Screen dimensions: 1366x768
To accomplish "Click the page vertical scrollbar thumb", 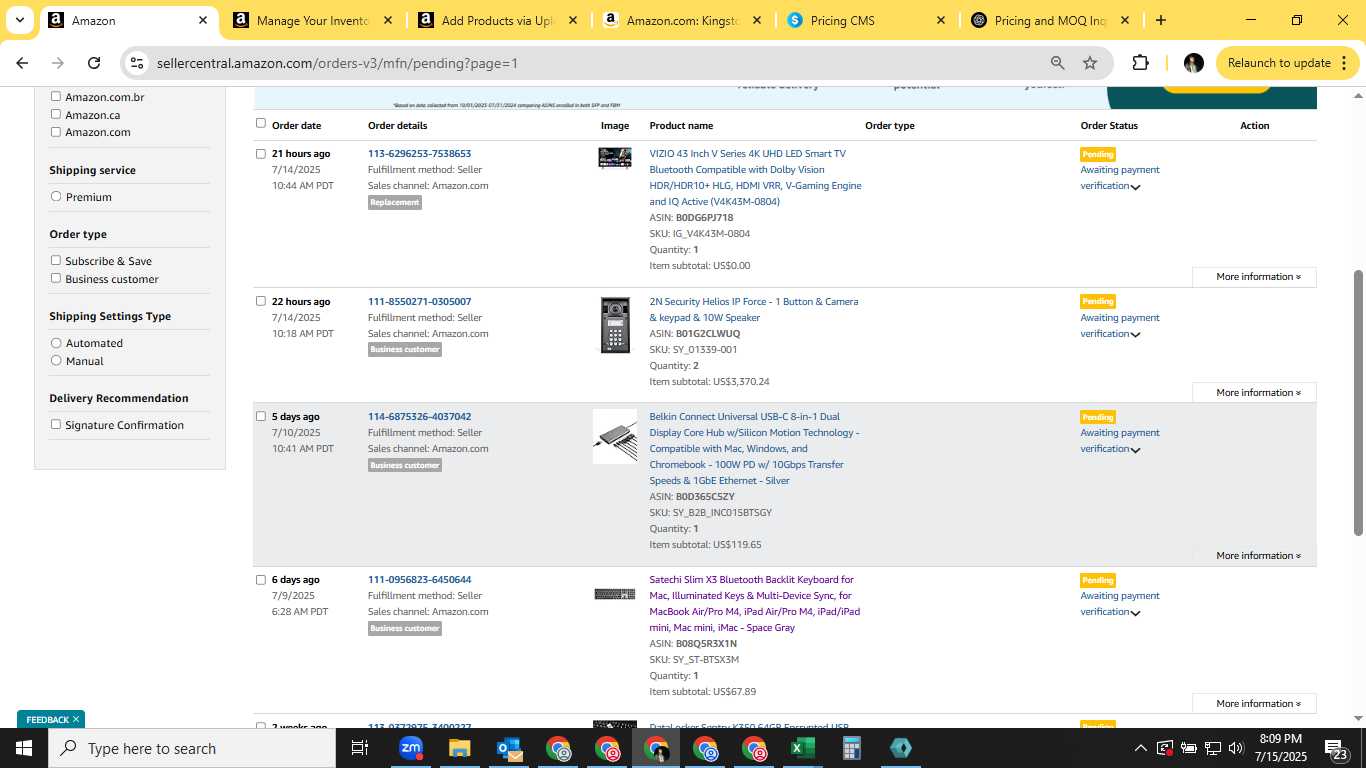I will click(1358, 402).
